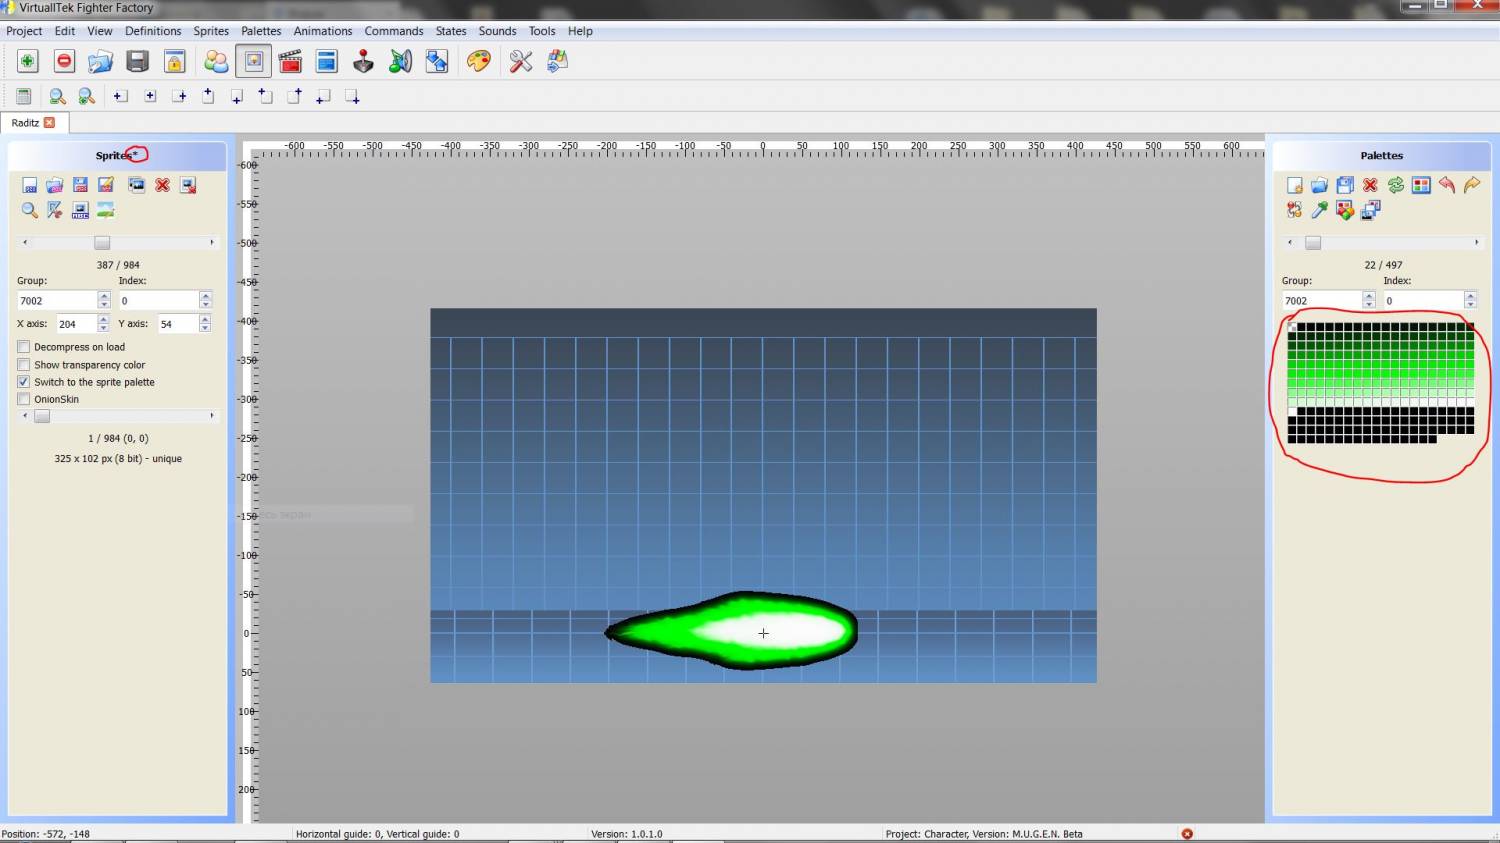Viewport: 1500px width, 843px height.
Task: Open the Definitions menu
Action: 153,31
